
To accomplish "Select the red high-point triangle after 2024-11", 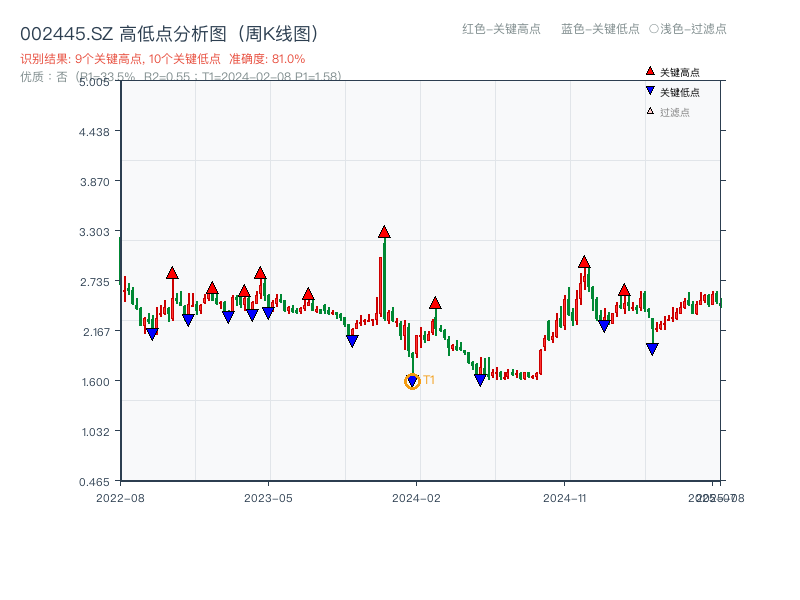I will pos(584,262).
